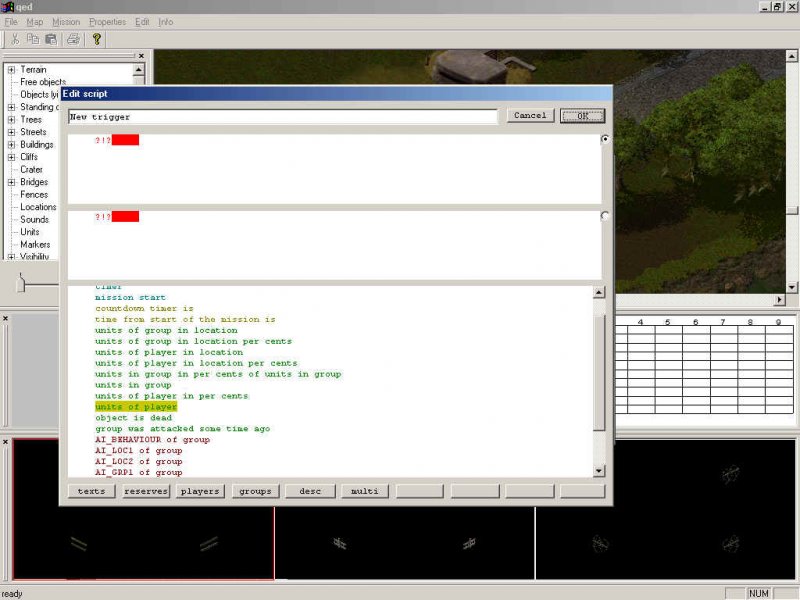Click the New trigger name field
Viewport: 800px width, 600px height.
point(282,116)
